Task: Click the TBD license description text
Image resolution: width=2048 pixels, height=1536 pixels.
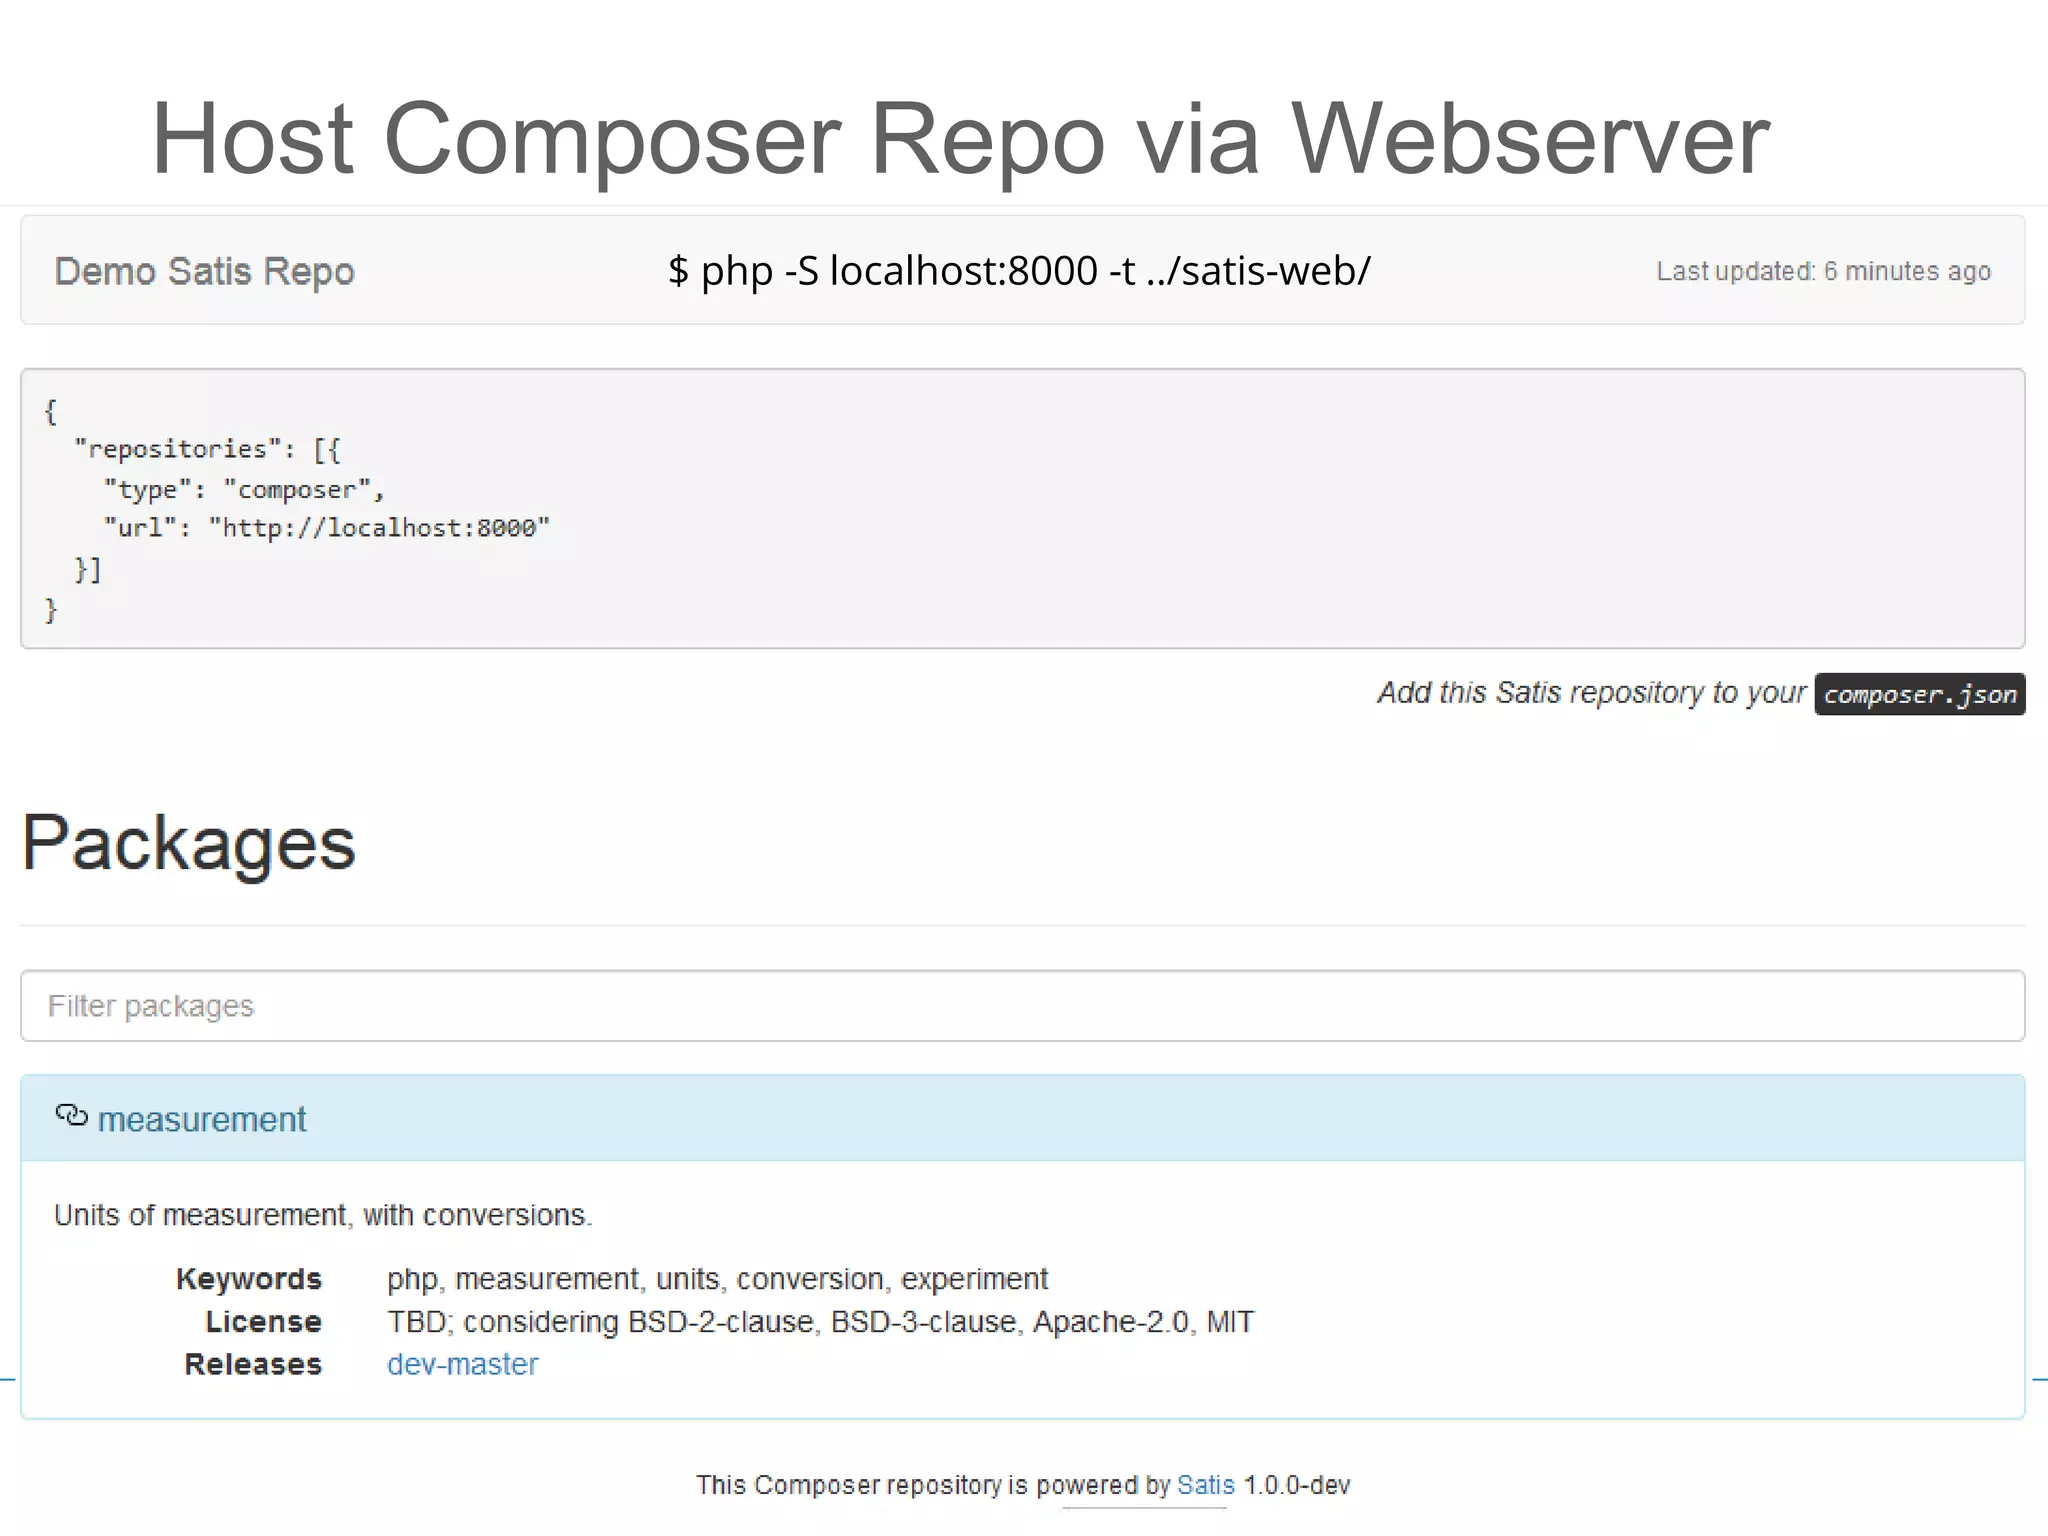Action: 819,1322
